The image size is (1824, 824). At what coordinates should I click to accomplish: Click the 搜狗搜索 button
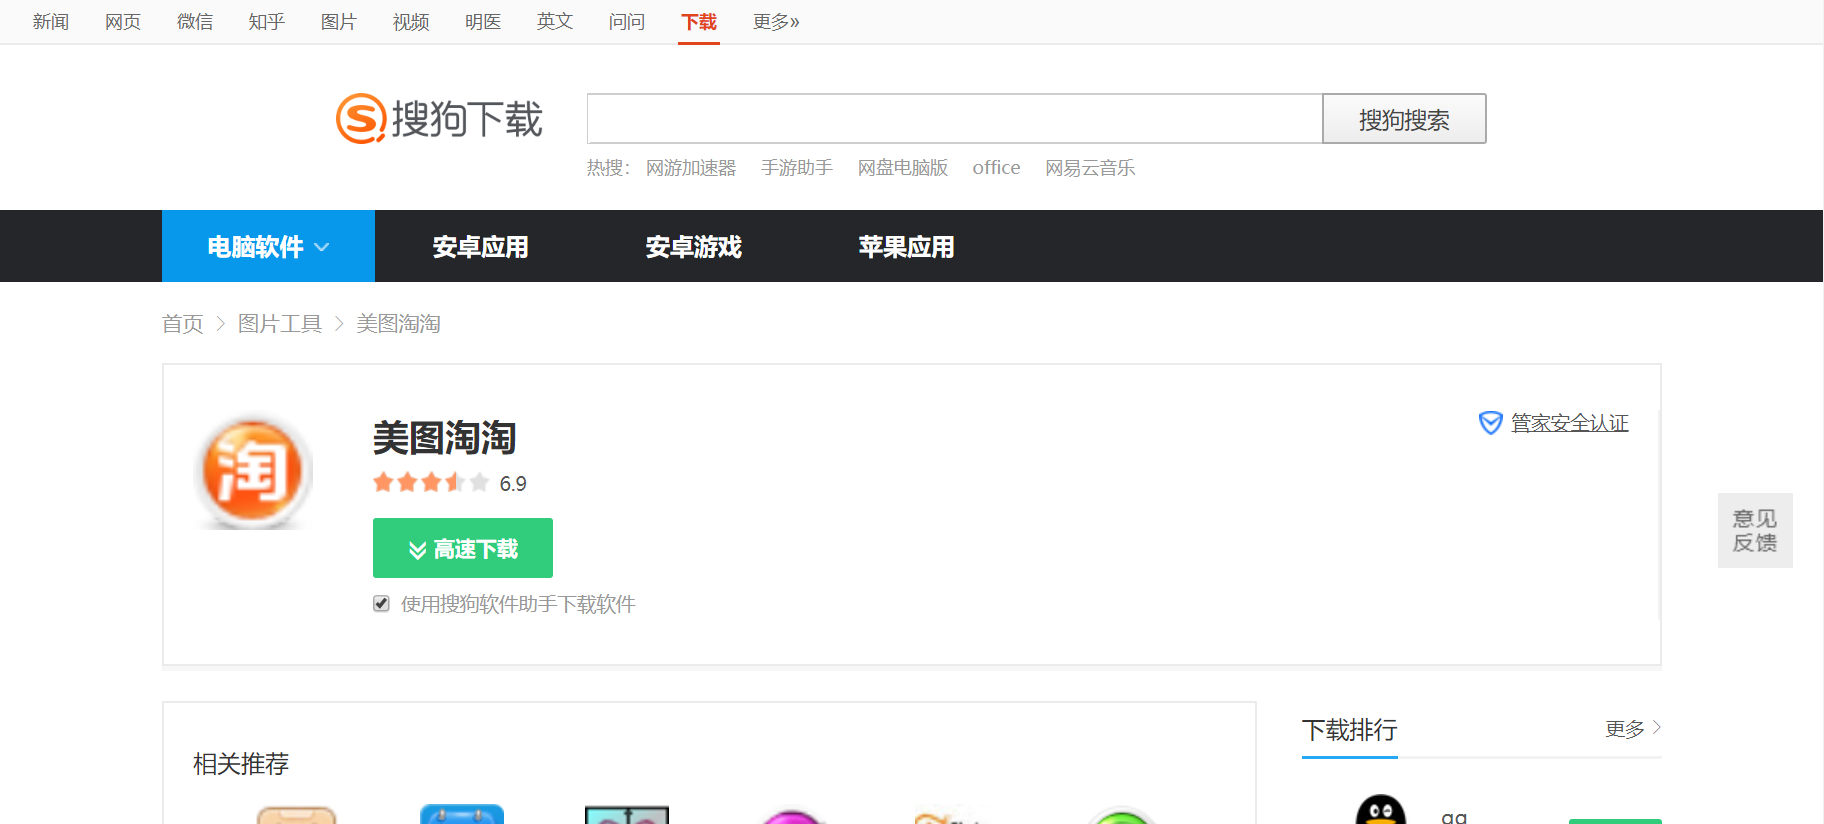[1403, 120]
